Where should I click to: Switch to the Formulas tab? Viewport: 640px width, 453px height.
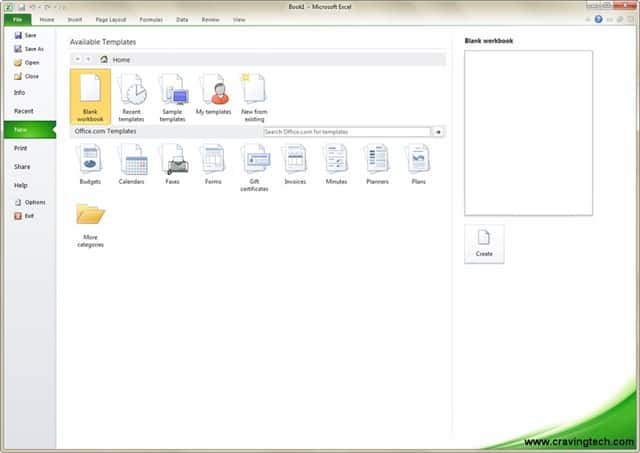click(x=151, y=20)
